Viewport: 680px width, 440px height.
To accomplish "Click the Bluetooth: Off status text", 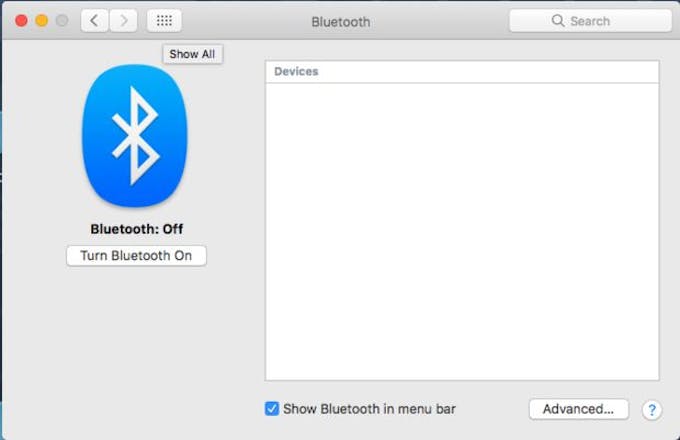I will pyautogui.click(x=137, y=229).
